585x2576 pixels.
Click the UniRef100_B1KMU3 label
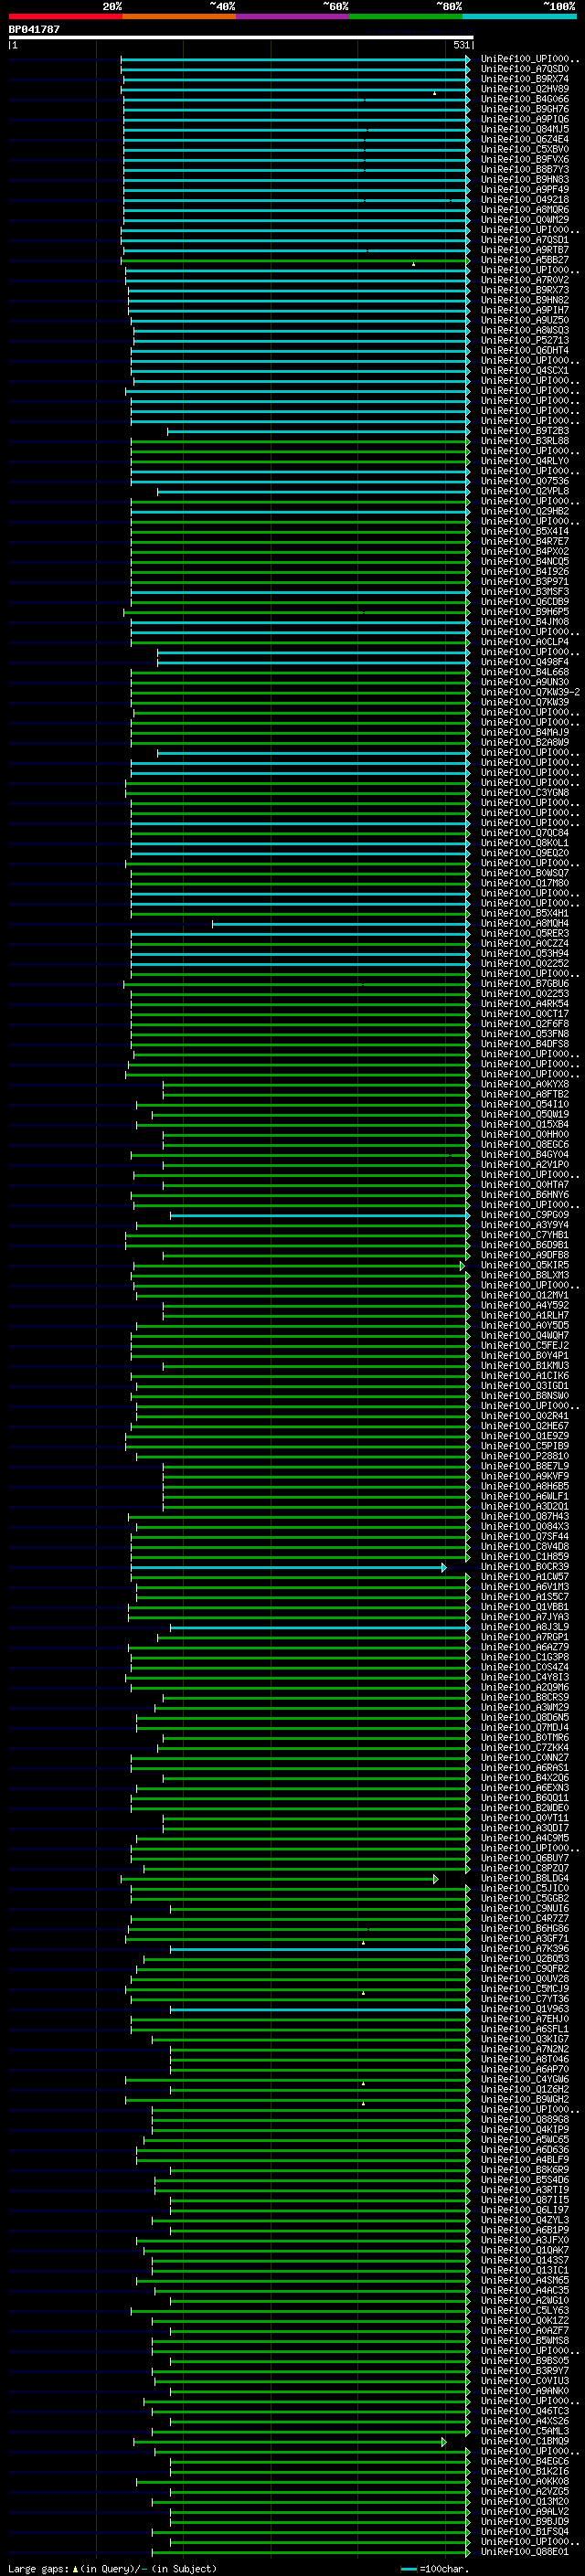click(x=525, y=1366)
